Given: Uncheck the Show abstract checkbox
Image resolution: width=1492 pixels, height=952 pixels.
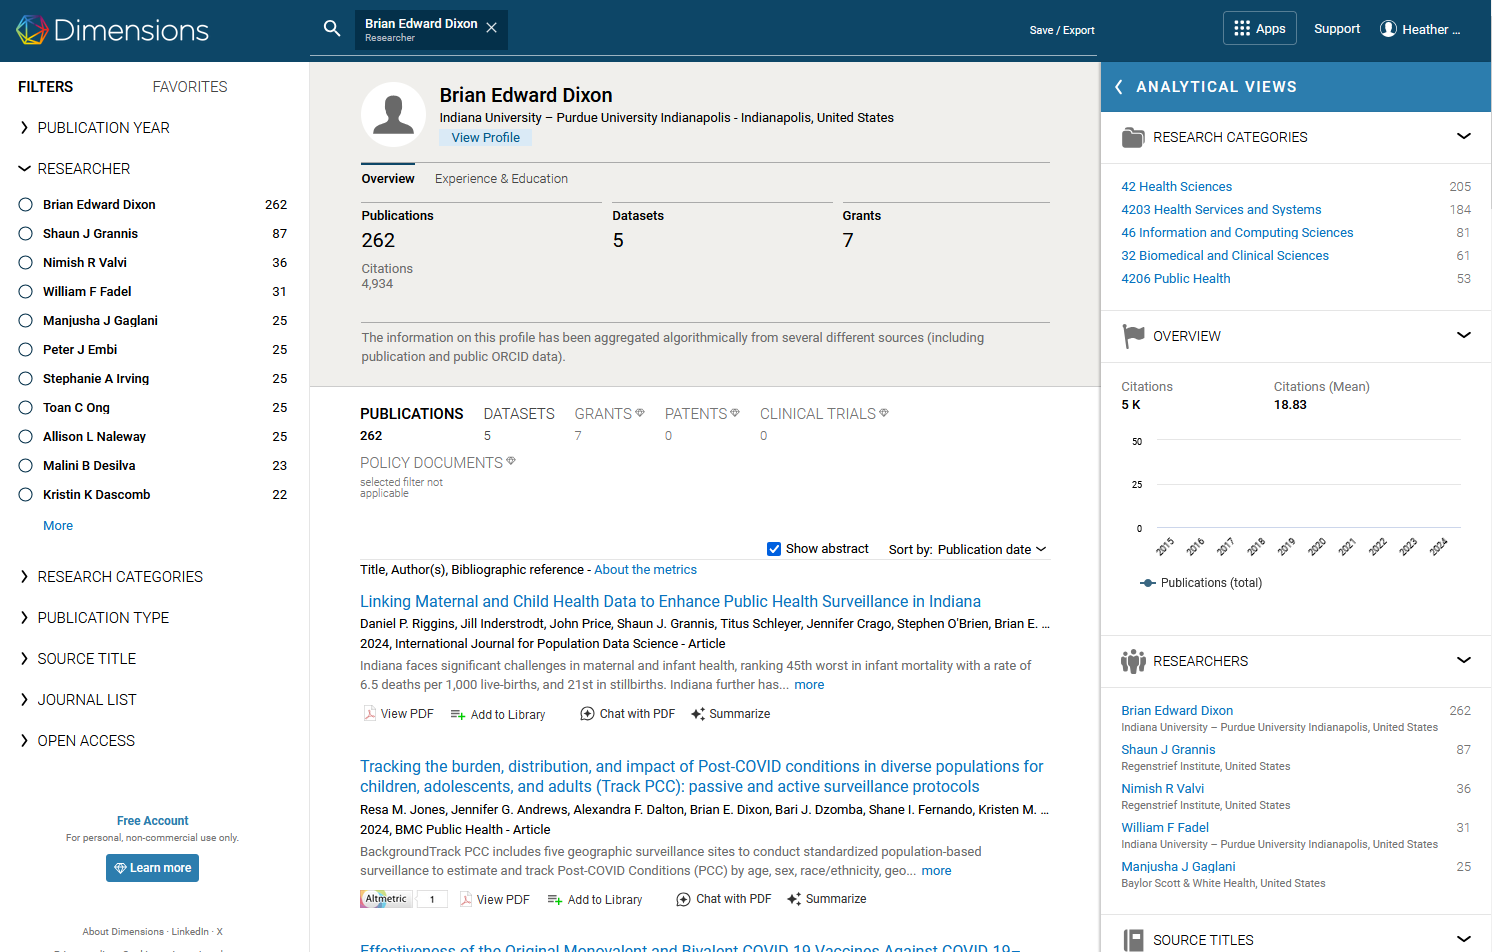Looking at the screenshot, I should point(774,549).
